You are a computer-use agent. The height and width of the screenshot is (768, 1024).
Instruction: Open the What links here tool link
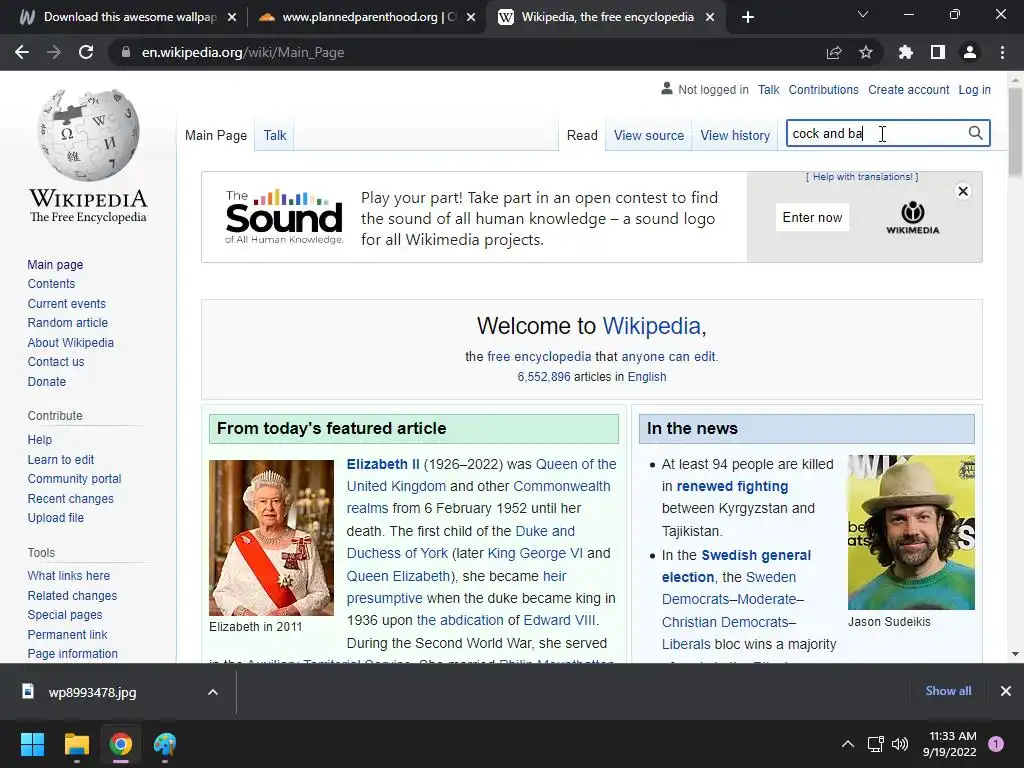click(x=69, y=575)
